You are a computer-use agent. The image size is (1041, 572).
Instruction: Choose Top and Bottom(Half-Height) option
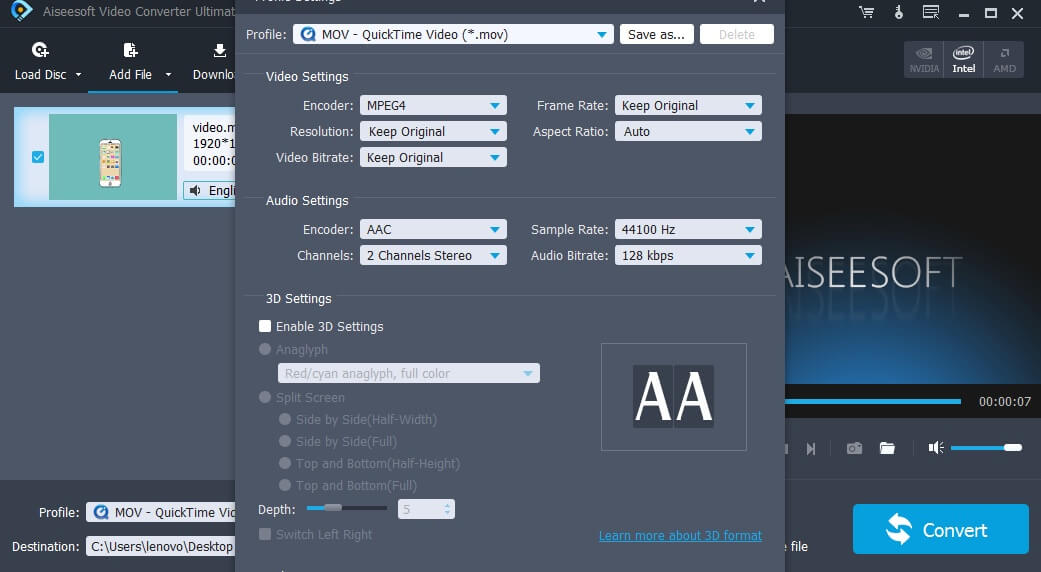[x=285, y=463]
